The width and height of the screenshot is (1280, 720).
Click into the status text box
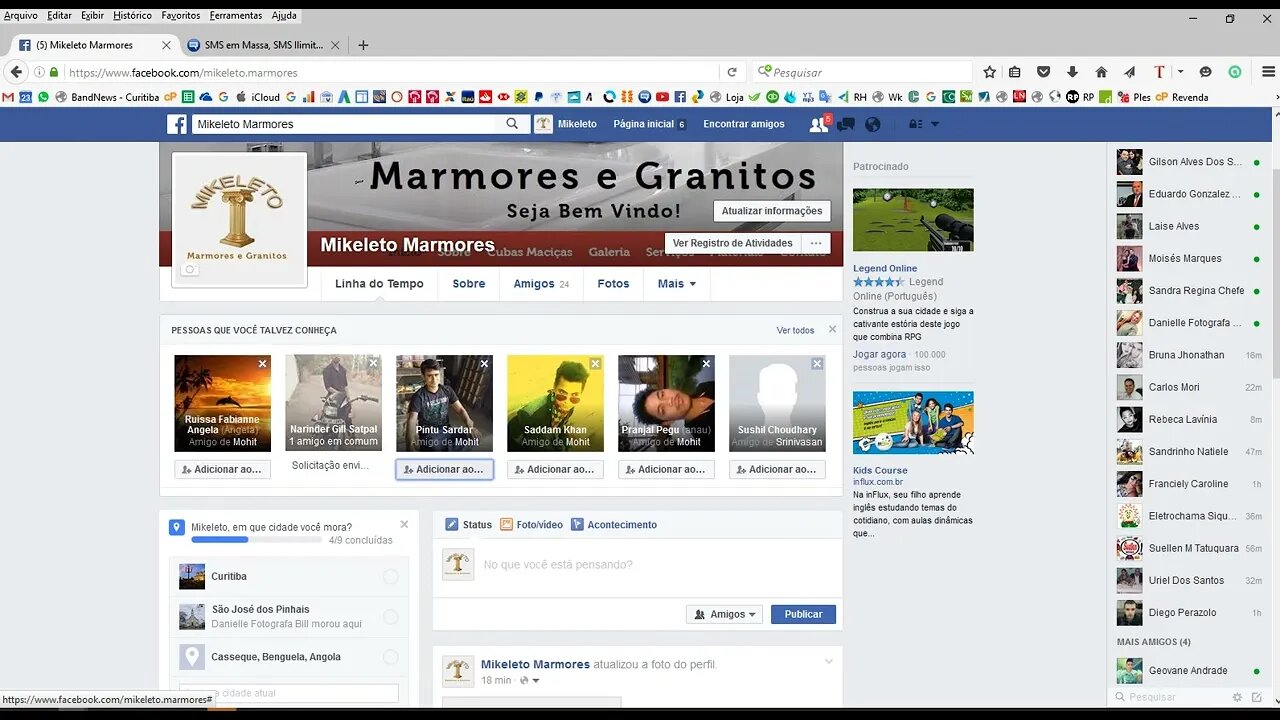(637, 565)
